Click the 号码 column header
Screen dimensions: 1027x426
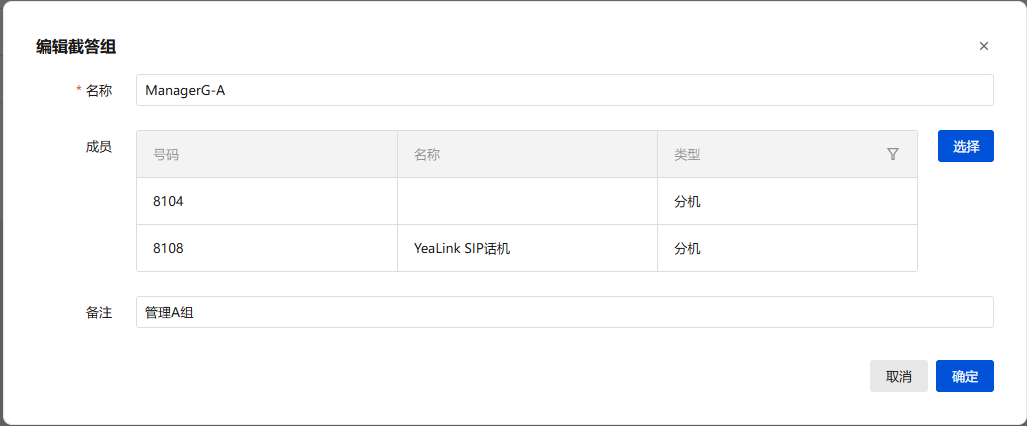[166, 155]
